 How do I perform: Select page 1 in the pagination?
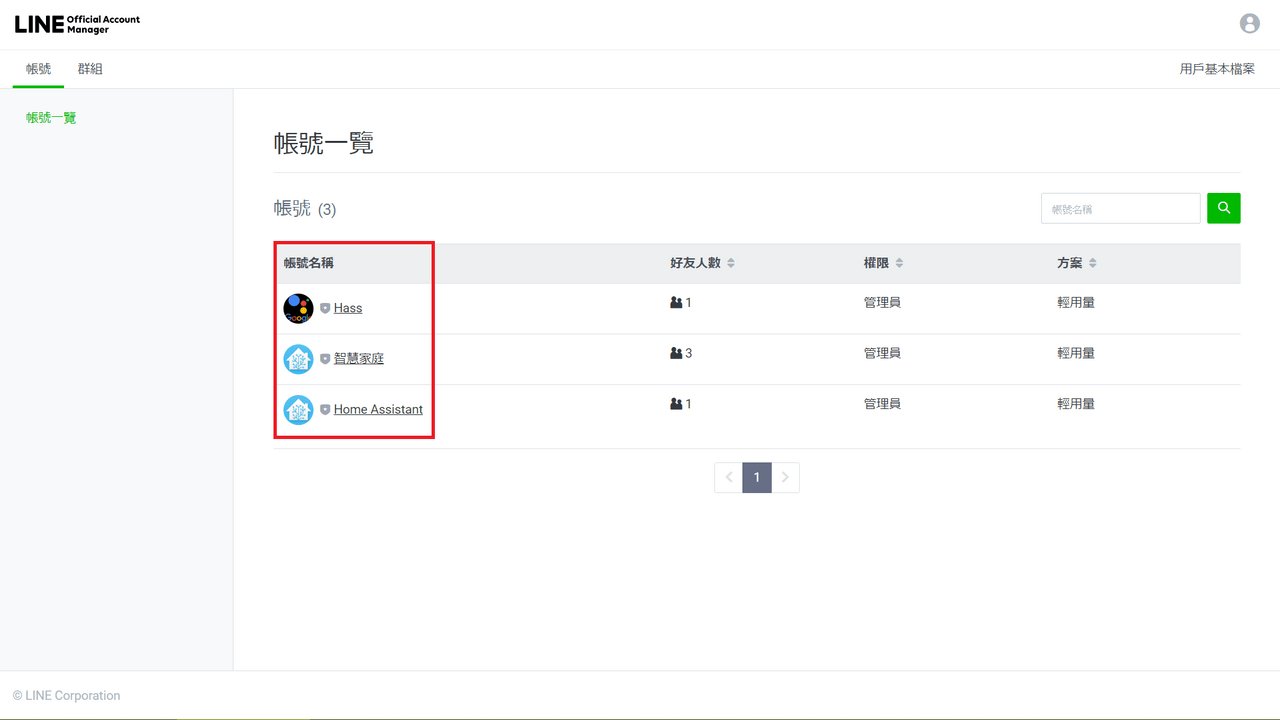(757, 477)
